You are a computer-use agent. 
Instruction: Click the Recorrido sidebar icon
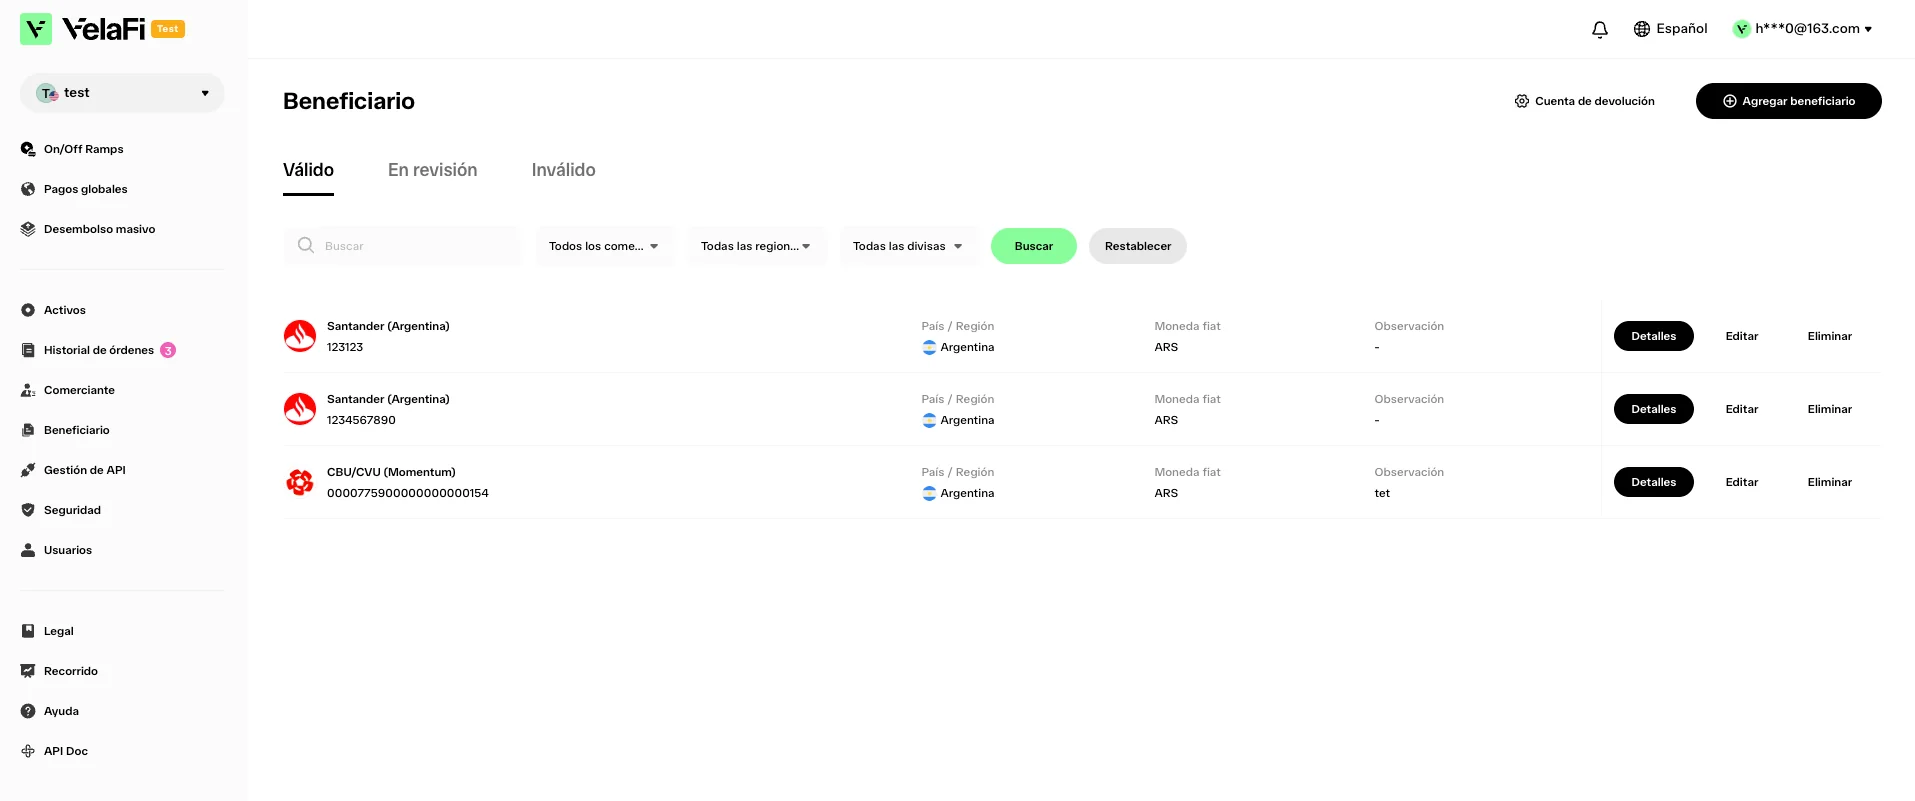point(28,671)
